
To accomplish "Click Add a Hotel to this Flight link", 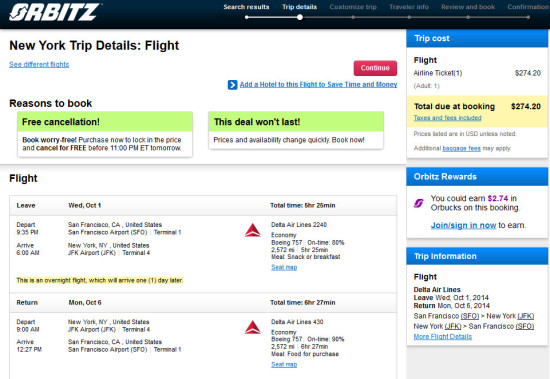I will tap(318, 85).
